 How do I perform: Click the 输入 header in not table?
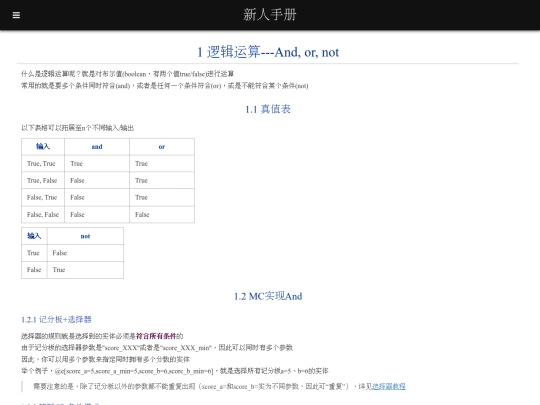click(34, 236)
